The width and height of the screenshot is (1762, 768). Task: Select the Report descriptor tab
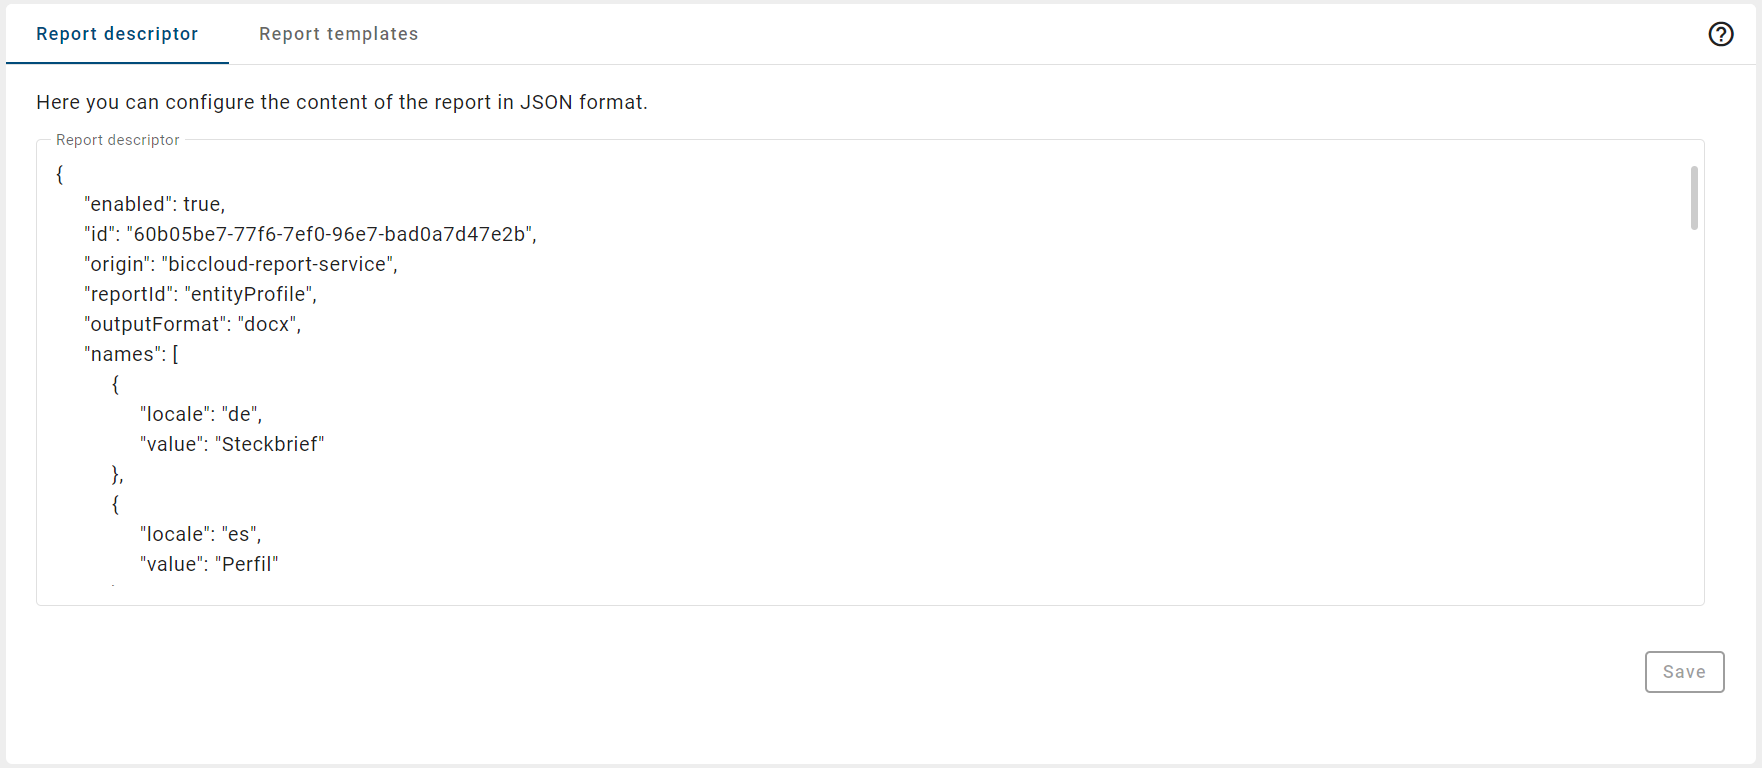point(116,33)
